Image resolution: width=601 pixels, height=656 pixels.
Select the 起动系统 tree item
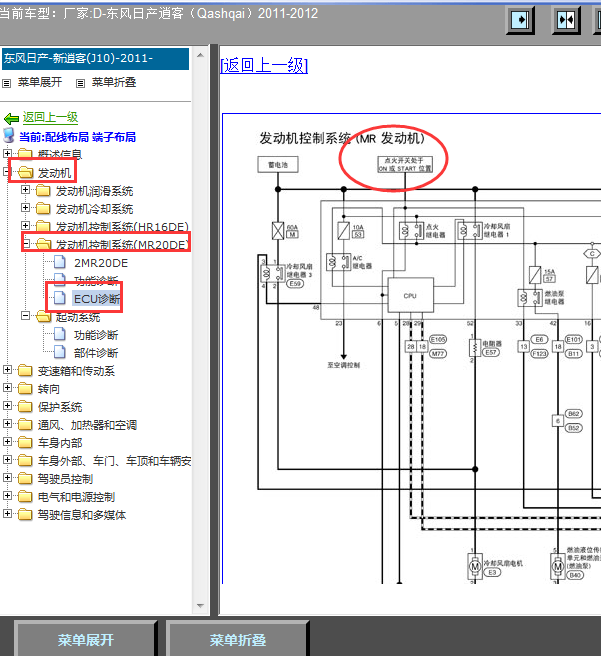pyautogui.click(x=78, y=317)
